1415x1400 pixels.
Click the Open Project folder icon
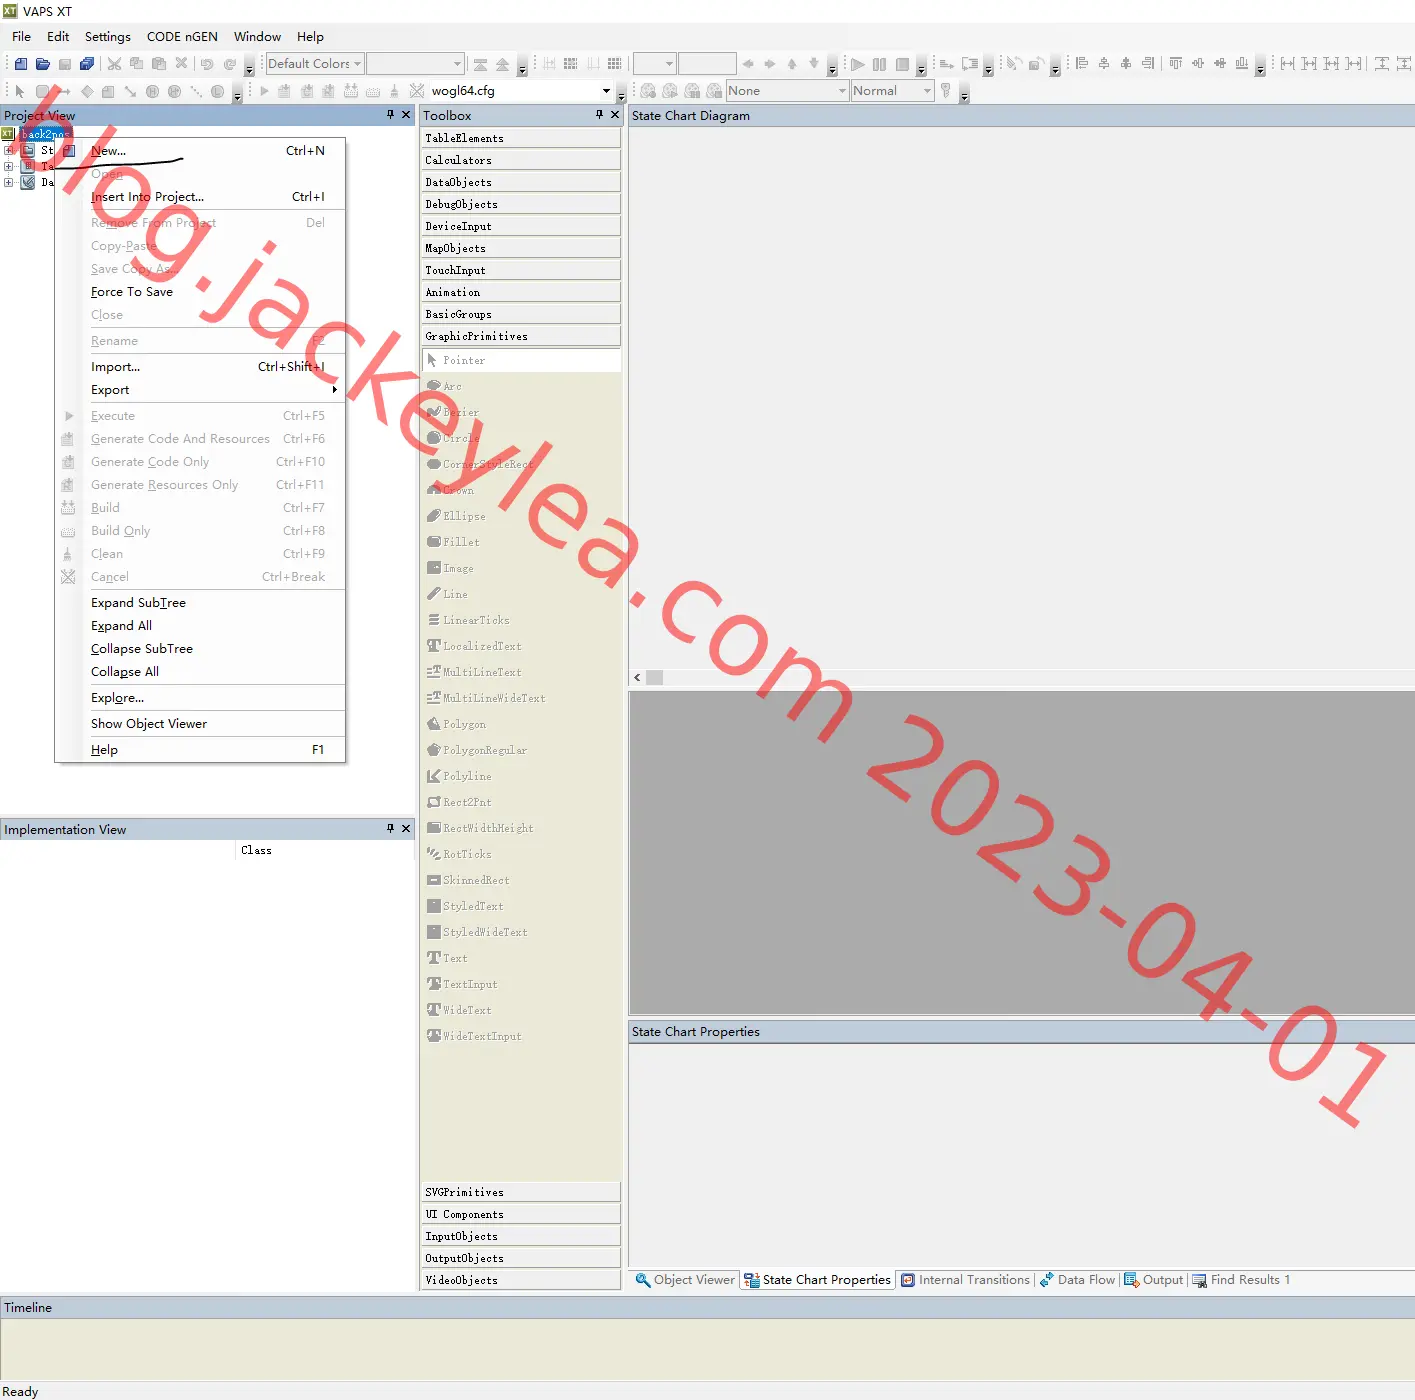click(x=43, y=64)
